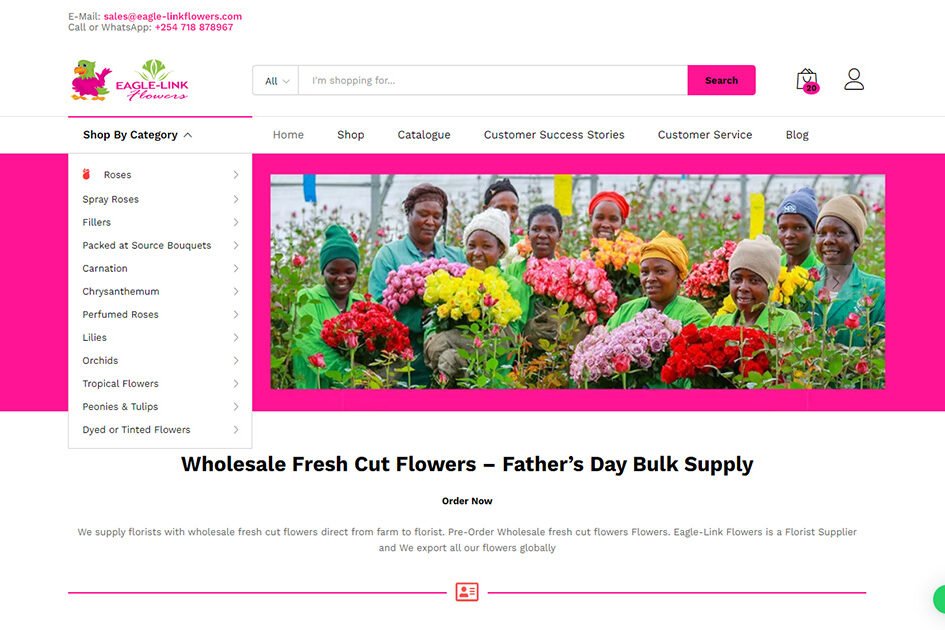Expand the Orchids category chevron
945x630 pixels.
point(236,361)
